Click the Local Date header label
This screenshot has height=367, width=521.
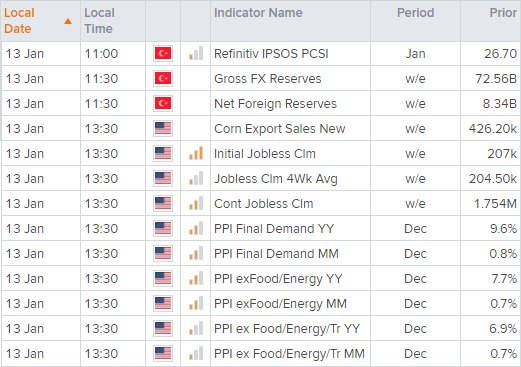[x=19, y=21]
